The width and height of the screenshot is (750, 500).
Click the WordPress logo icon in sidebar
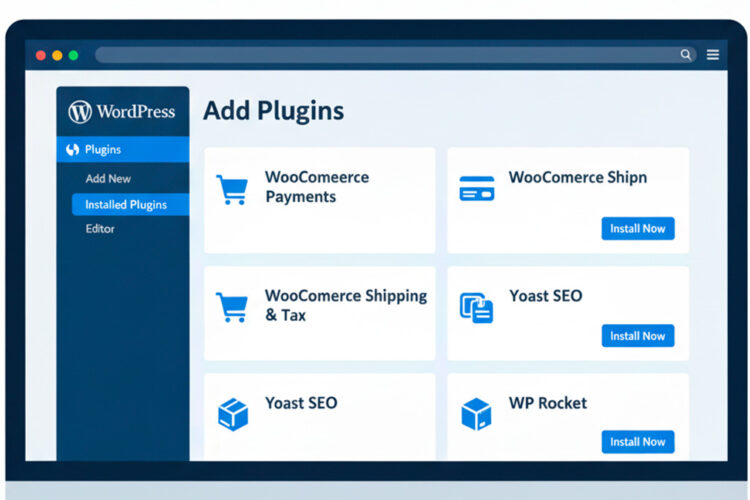click(80, 112)
